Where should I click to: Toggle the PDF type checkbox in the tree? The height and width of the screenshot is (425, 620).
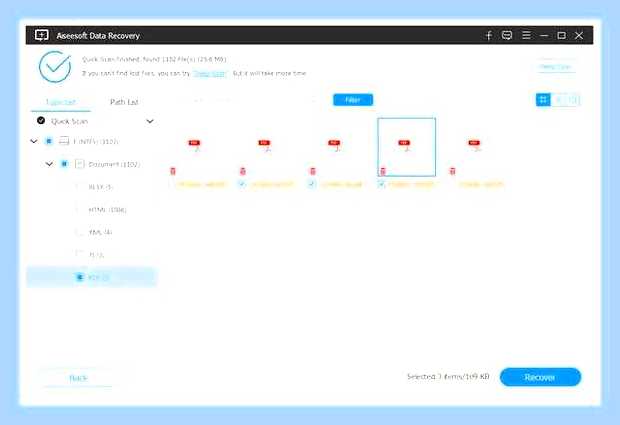point(80,277)
